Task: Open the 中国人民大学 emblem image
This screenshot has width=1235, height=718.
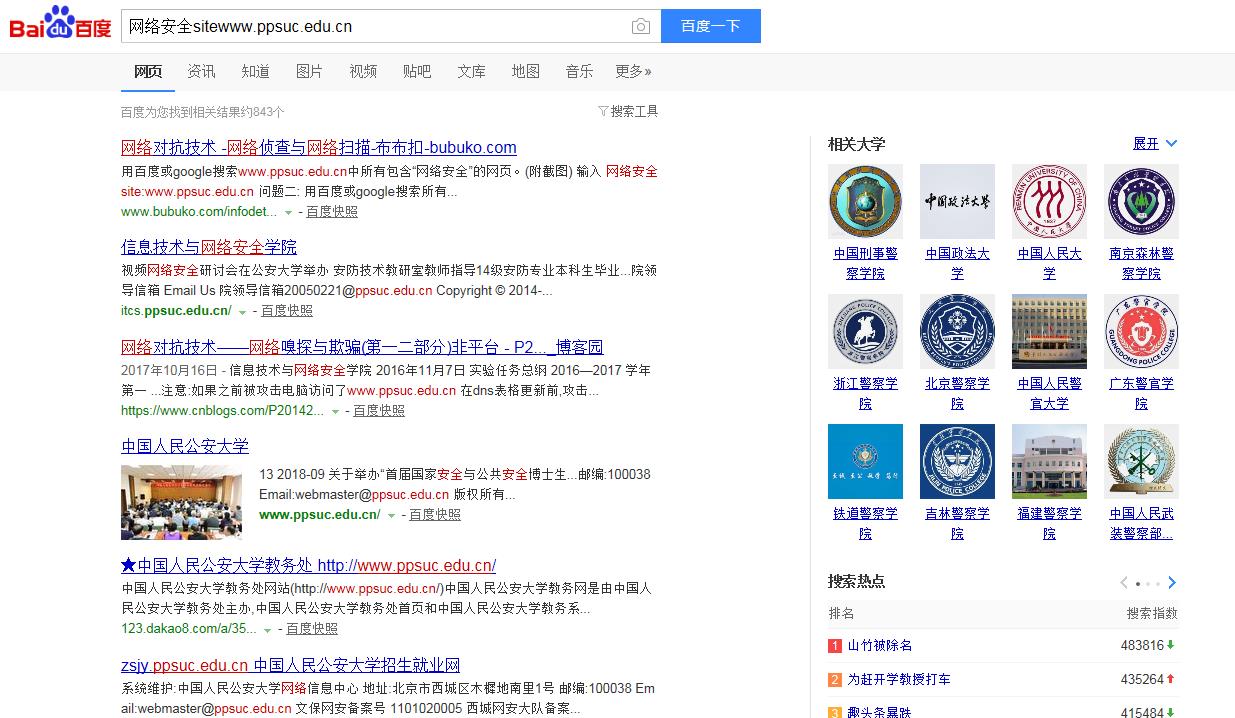Action: click(1049, 201)
